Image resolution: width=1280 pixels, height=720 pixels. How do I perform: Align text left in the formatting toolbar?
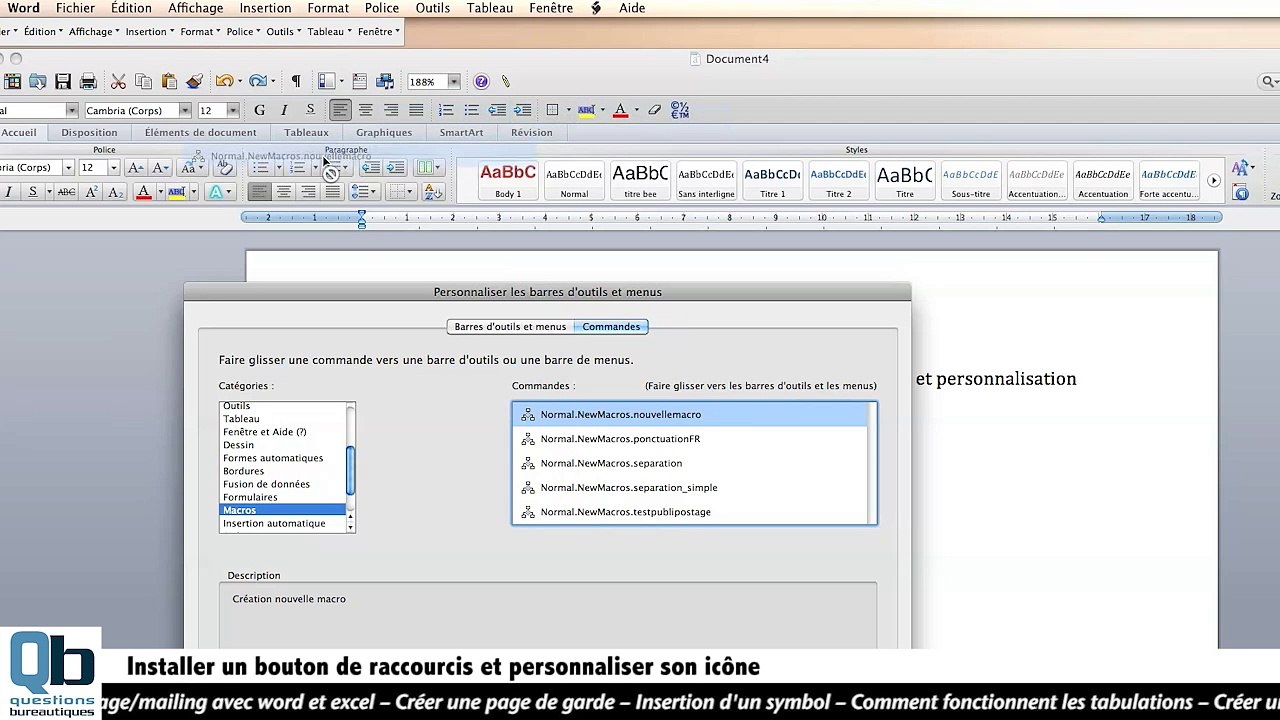point(340,110)
